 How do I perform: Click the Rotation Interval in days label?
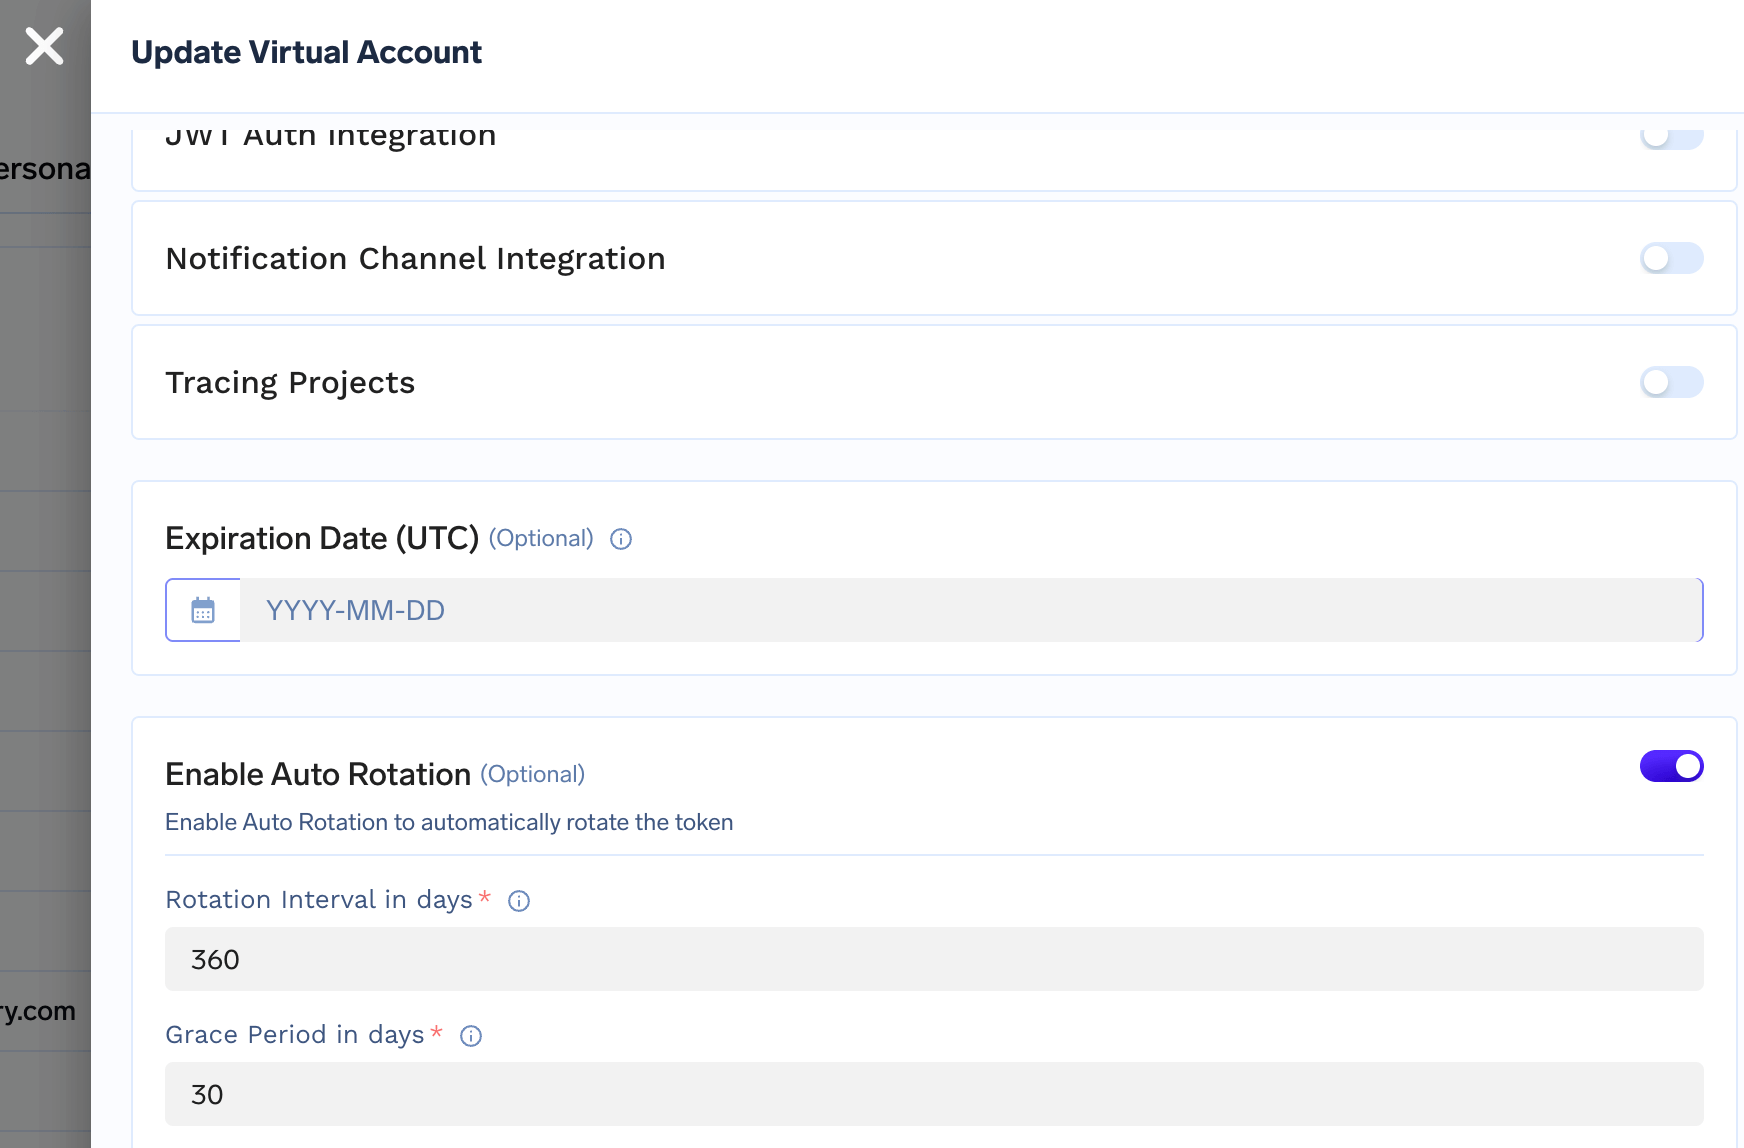[x=318, y=900]
